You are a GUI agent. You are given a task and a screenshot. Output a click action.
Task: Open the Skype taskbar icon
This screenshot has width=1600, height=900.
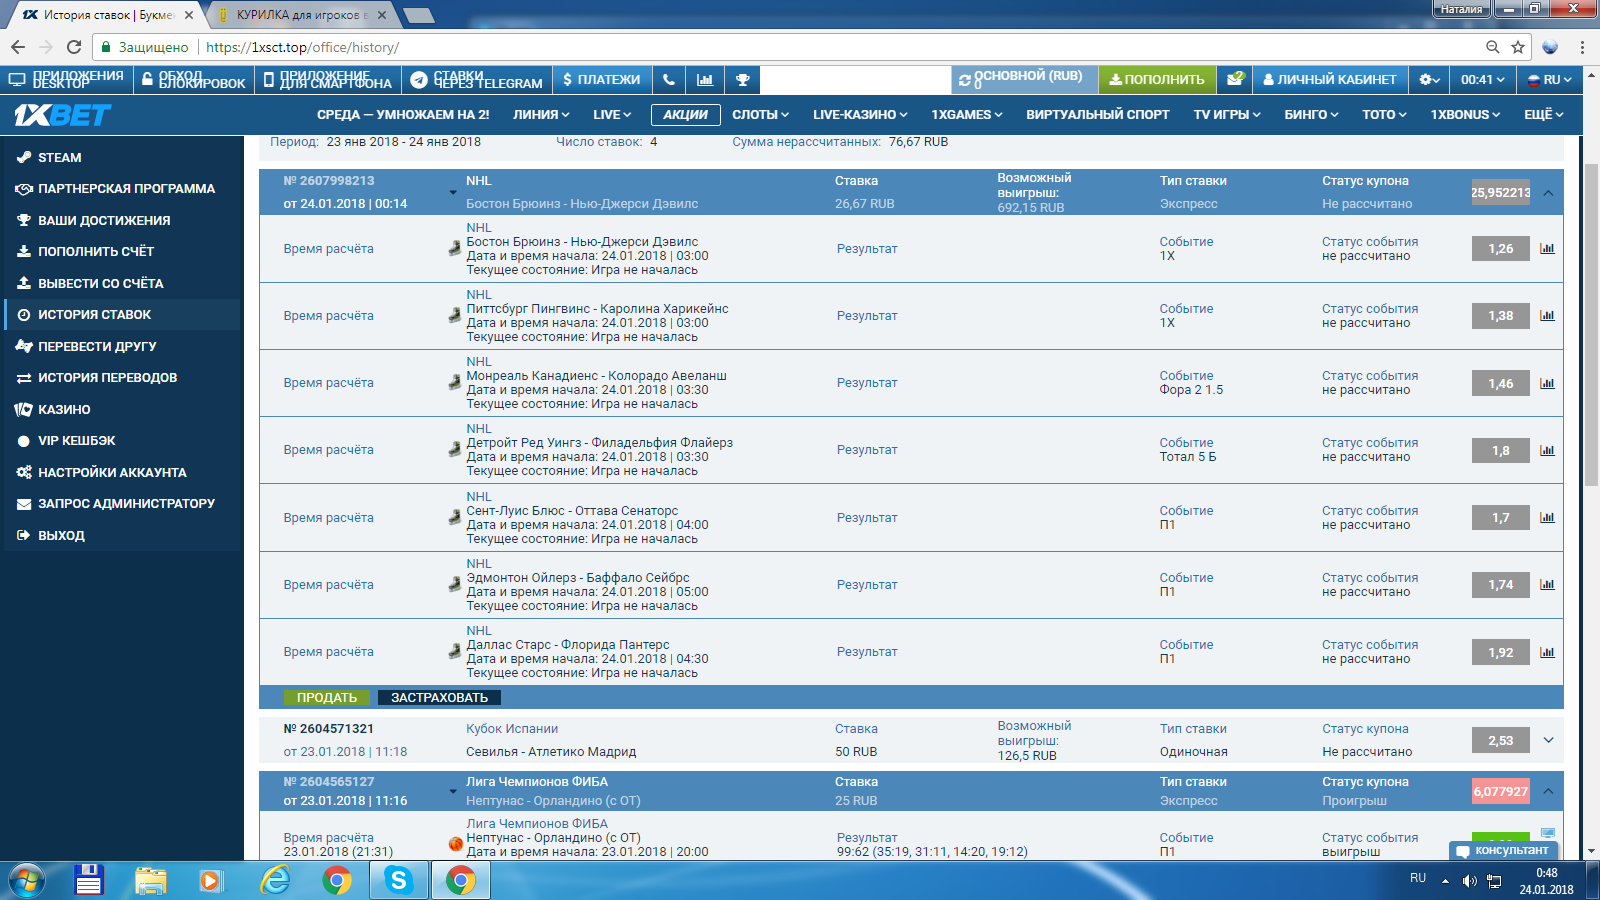398,880
